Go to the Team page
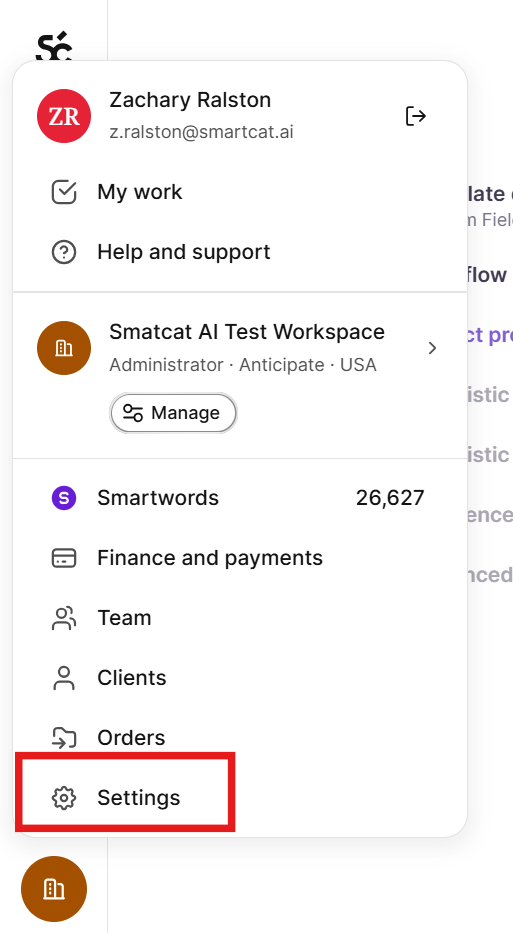Screen dimensions: 513x933 240,618
